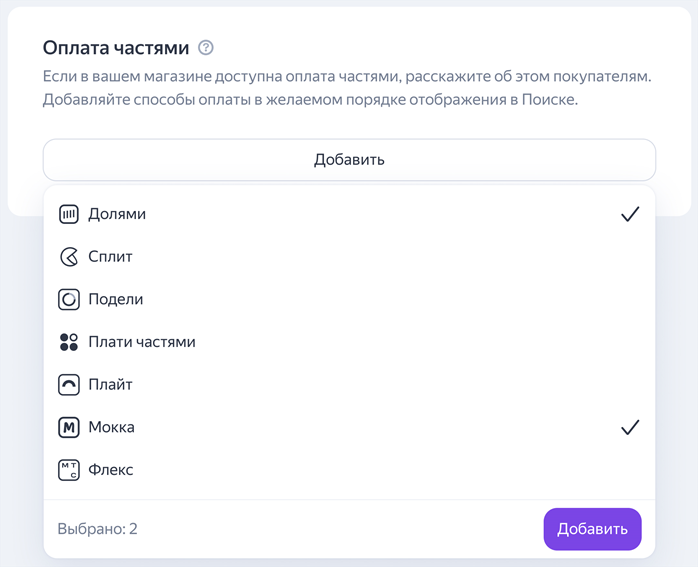Deselect the Мокка label text
Screen dimensions: 698x567
pyautogui.click(x=111, y=428)
